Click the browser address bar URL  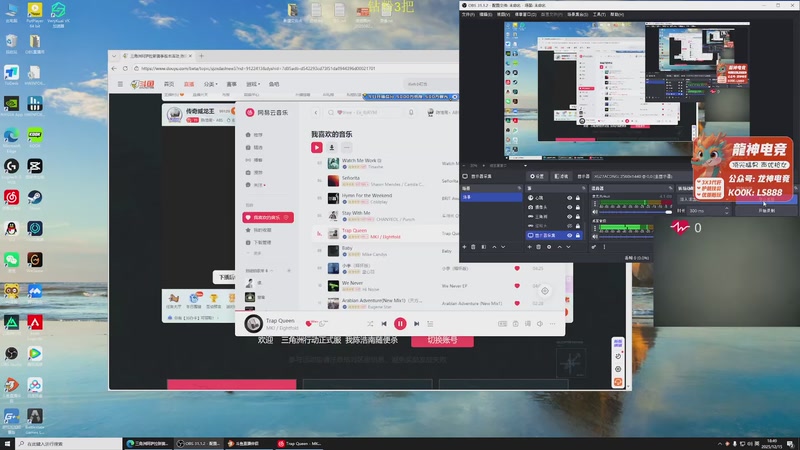pyautogui.click(x=258, y=68)
